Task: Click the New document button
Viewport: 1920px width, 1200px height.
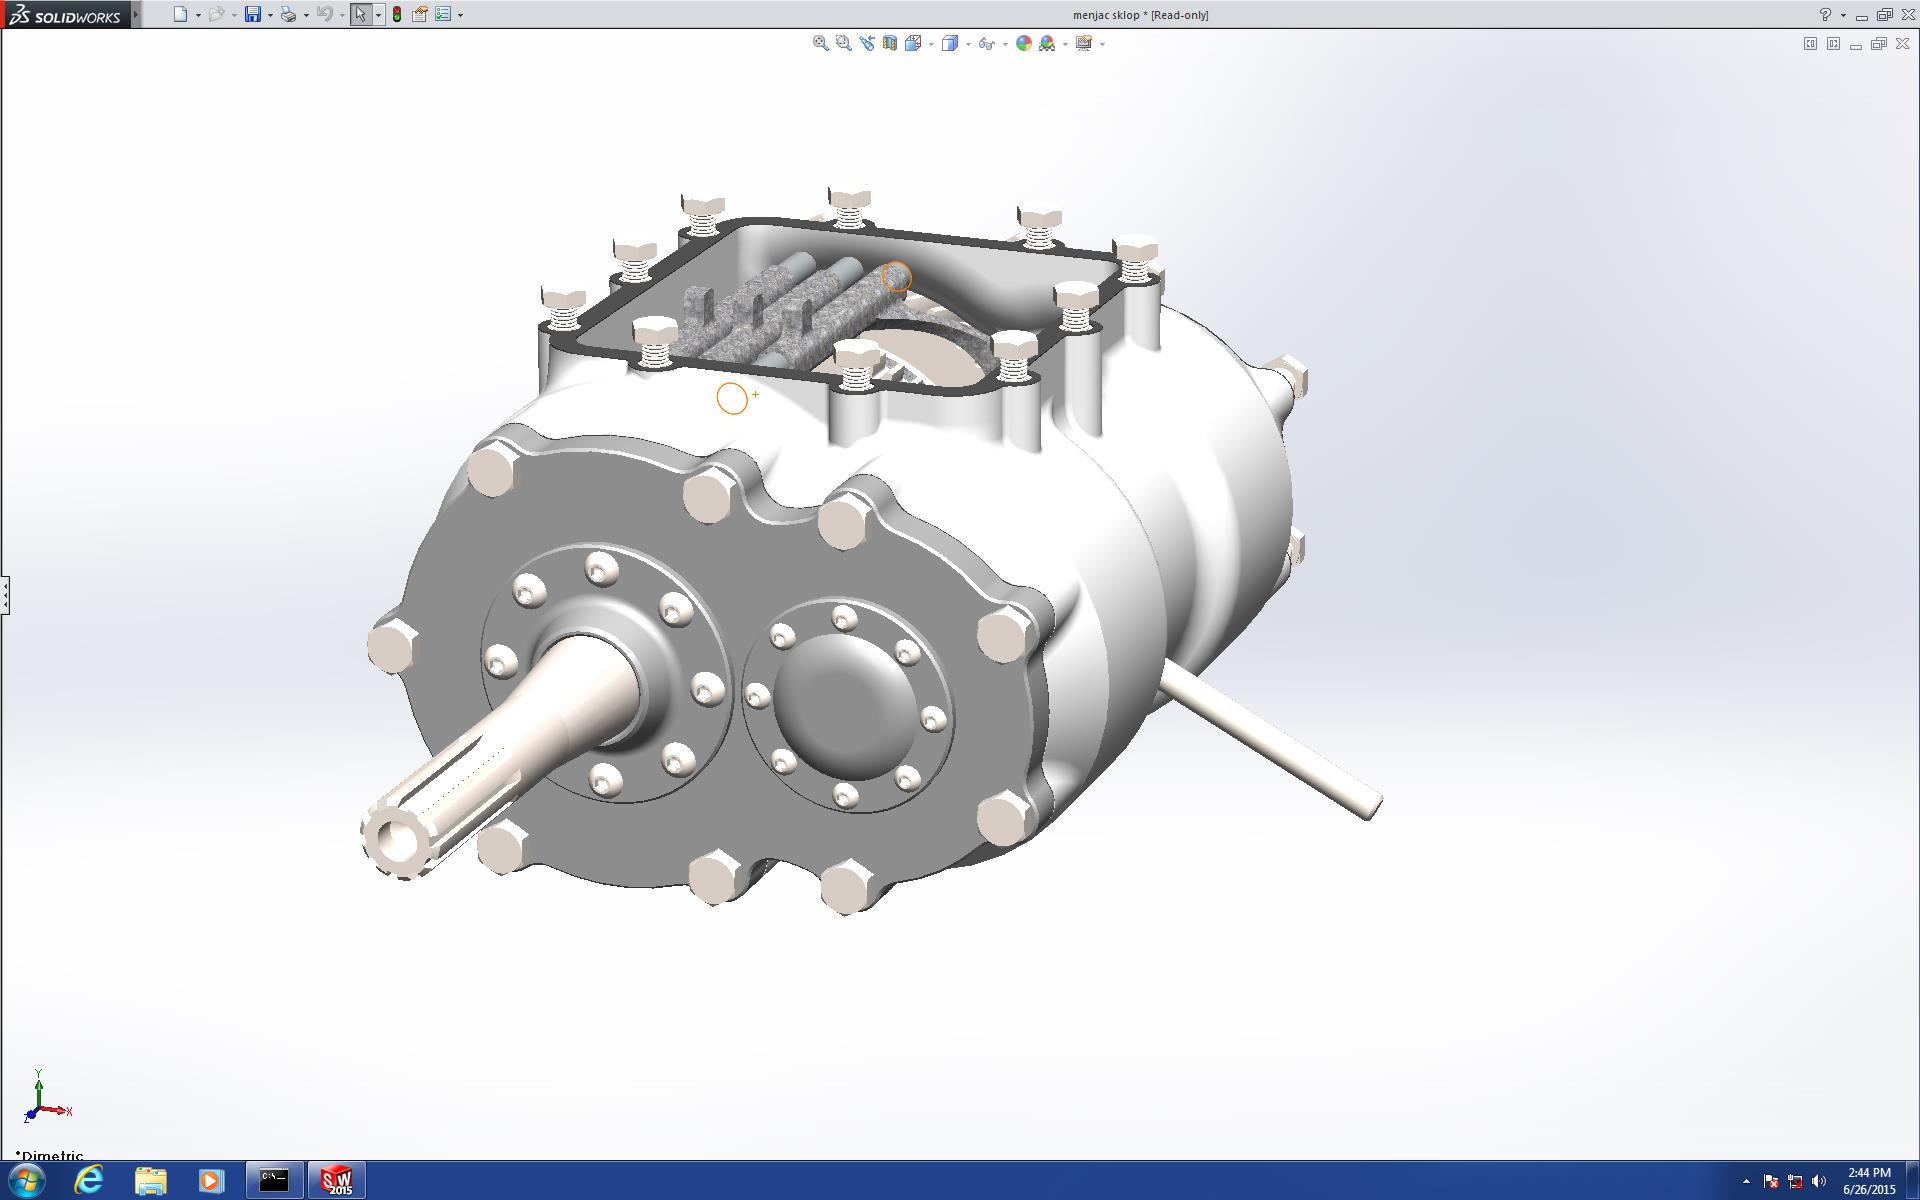Action: point(180,14)
